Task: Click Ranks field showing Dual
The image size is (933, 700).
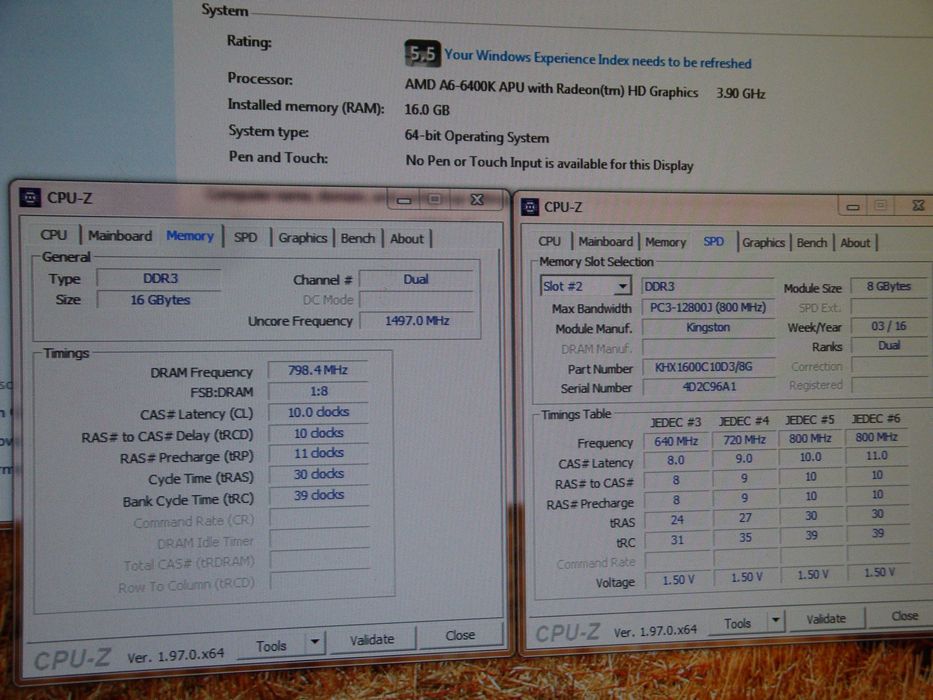Action: click(888, 346)
